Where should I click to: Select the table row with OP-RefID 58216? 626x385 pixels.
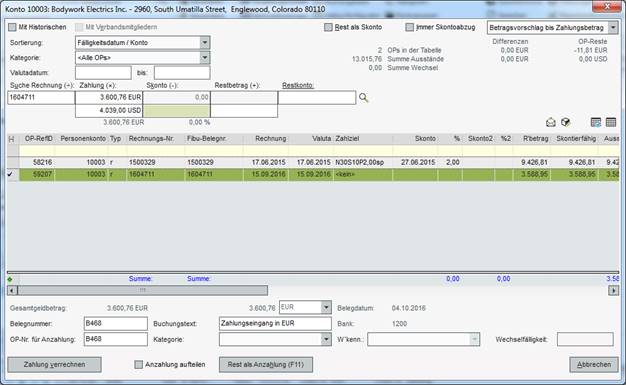point(313,163)
